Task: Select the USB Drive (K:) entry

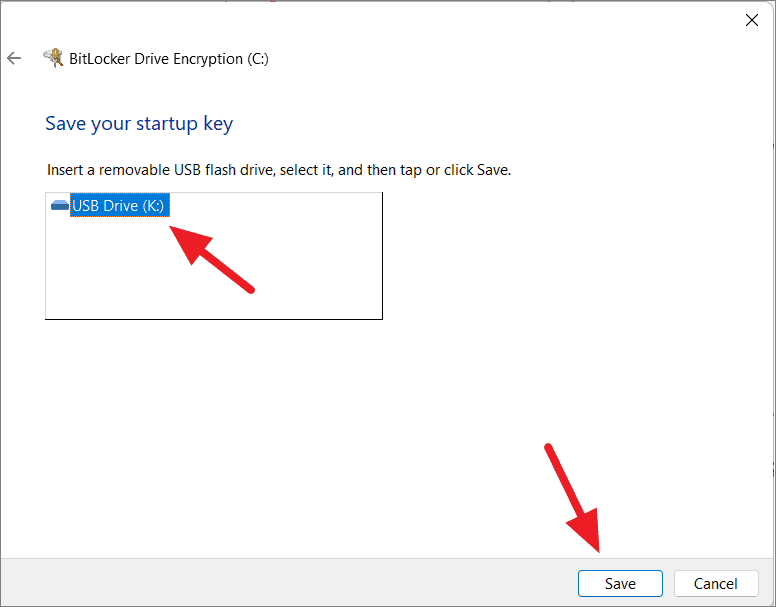Action: tap(120, 205)
